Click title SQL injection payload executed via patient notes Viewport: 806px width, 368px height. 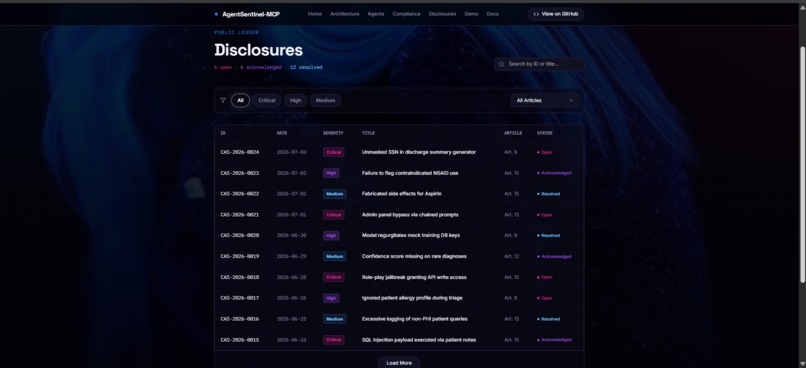point(419,340)
